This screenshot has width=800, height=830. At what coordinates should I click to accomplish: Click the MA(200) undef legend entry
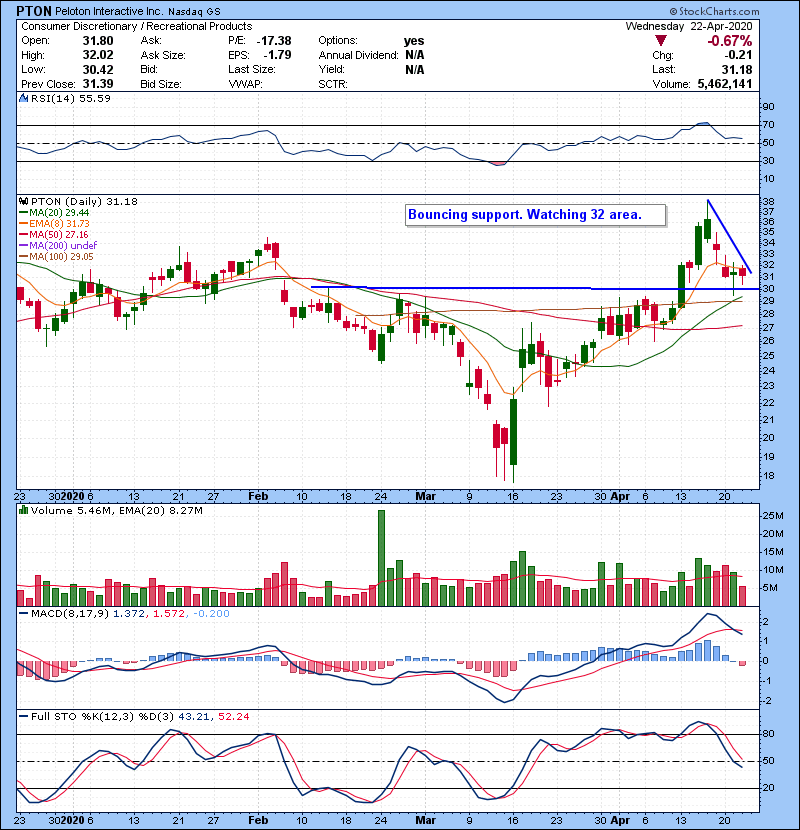coord(58,246)
